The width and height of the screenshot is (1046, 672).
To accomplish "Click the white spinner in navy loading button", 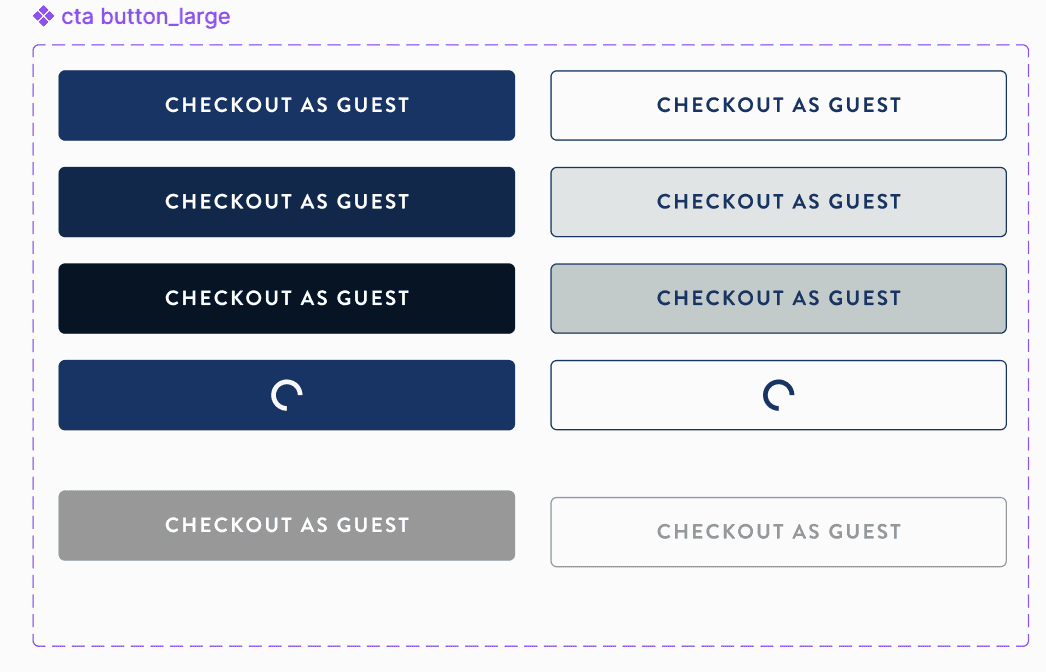I will click(x=287, y=396).
